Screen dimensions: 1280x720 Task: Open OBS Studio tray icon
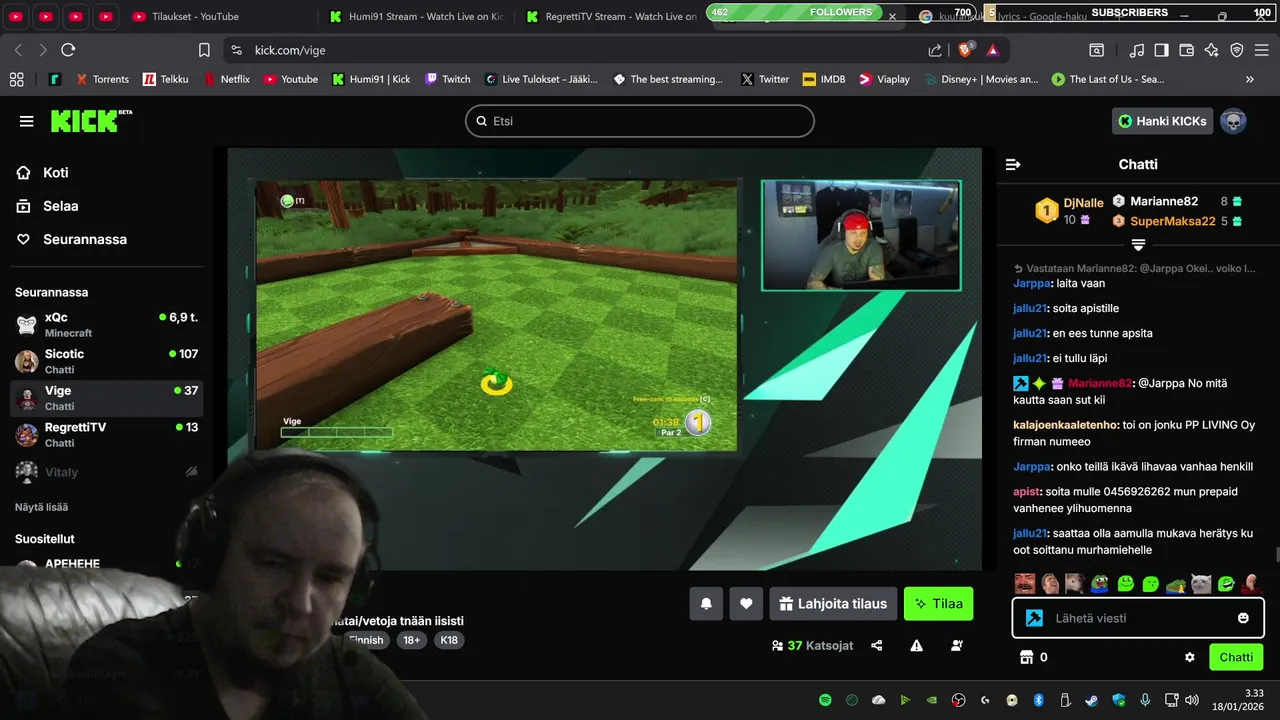click(959, 700)
